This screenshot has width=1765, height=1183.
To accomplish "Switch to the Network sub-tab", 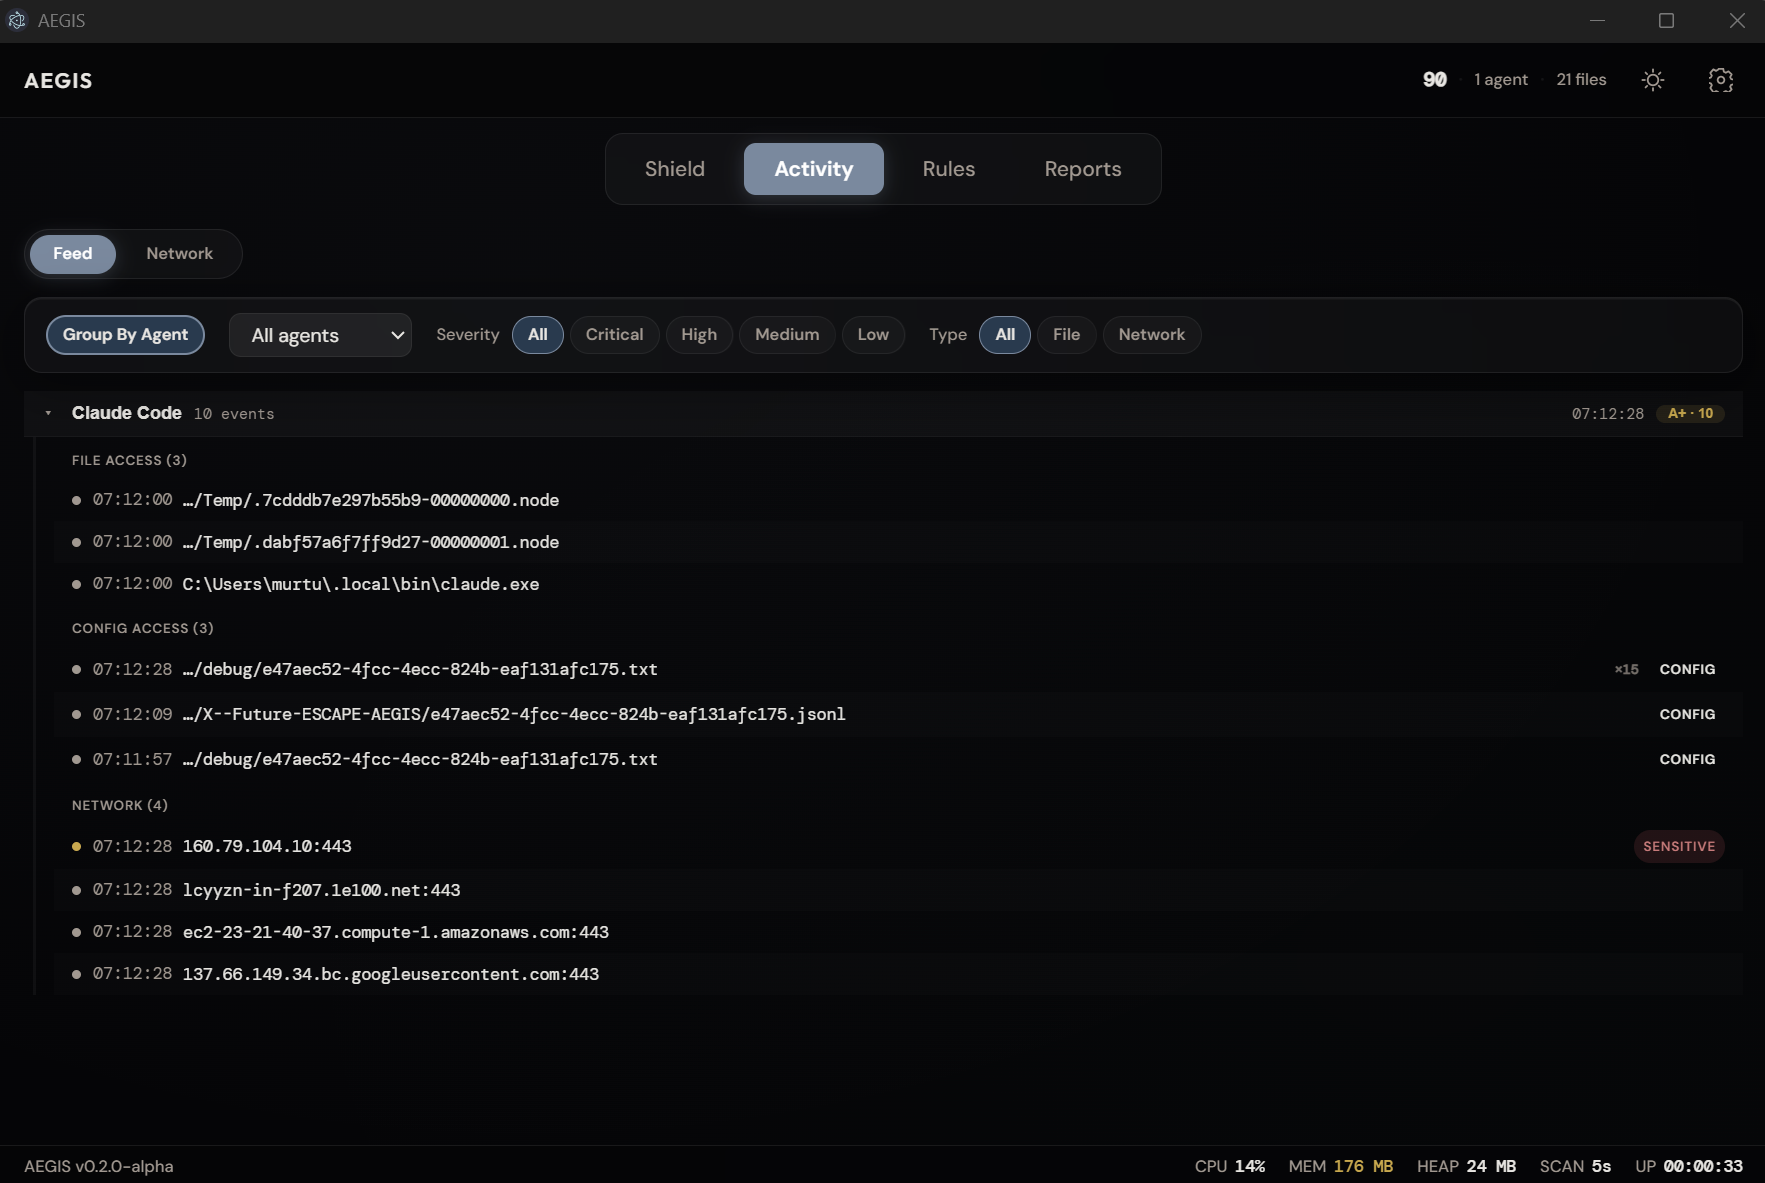I will click(x=180, y=254).
